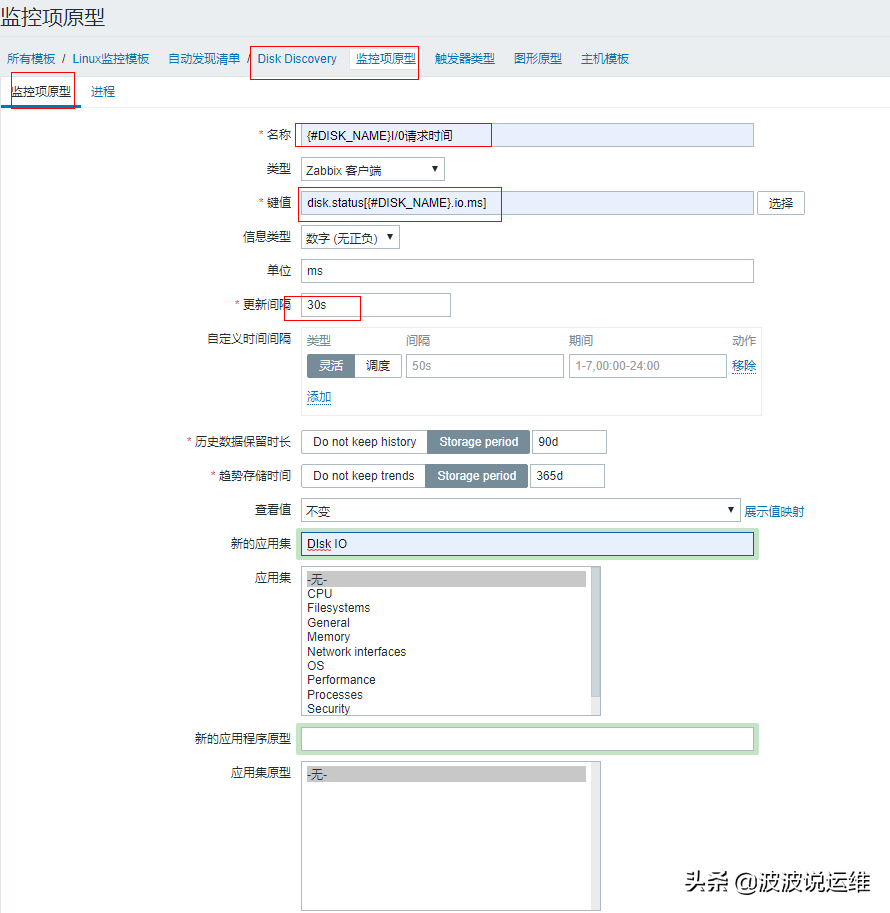The height and width of the screenshot is (913, 890).
Task: Select 监控项原型 in the navigation bar
Action: coord(386,59)
